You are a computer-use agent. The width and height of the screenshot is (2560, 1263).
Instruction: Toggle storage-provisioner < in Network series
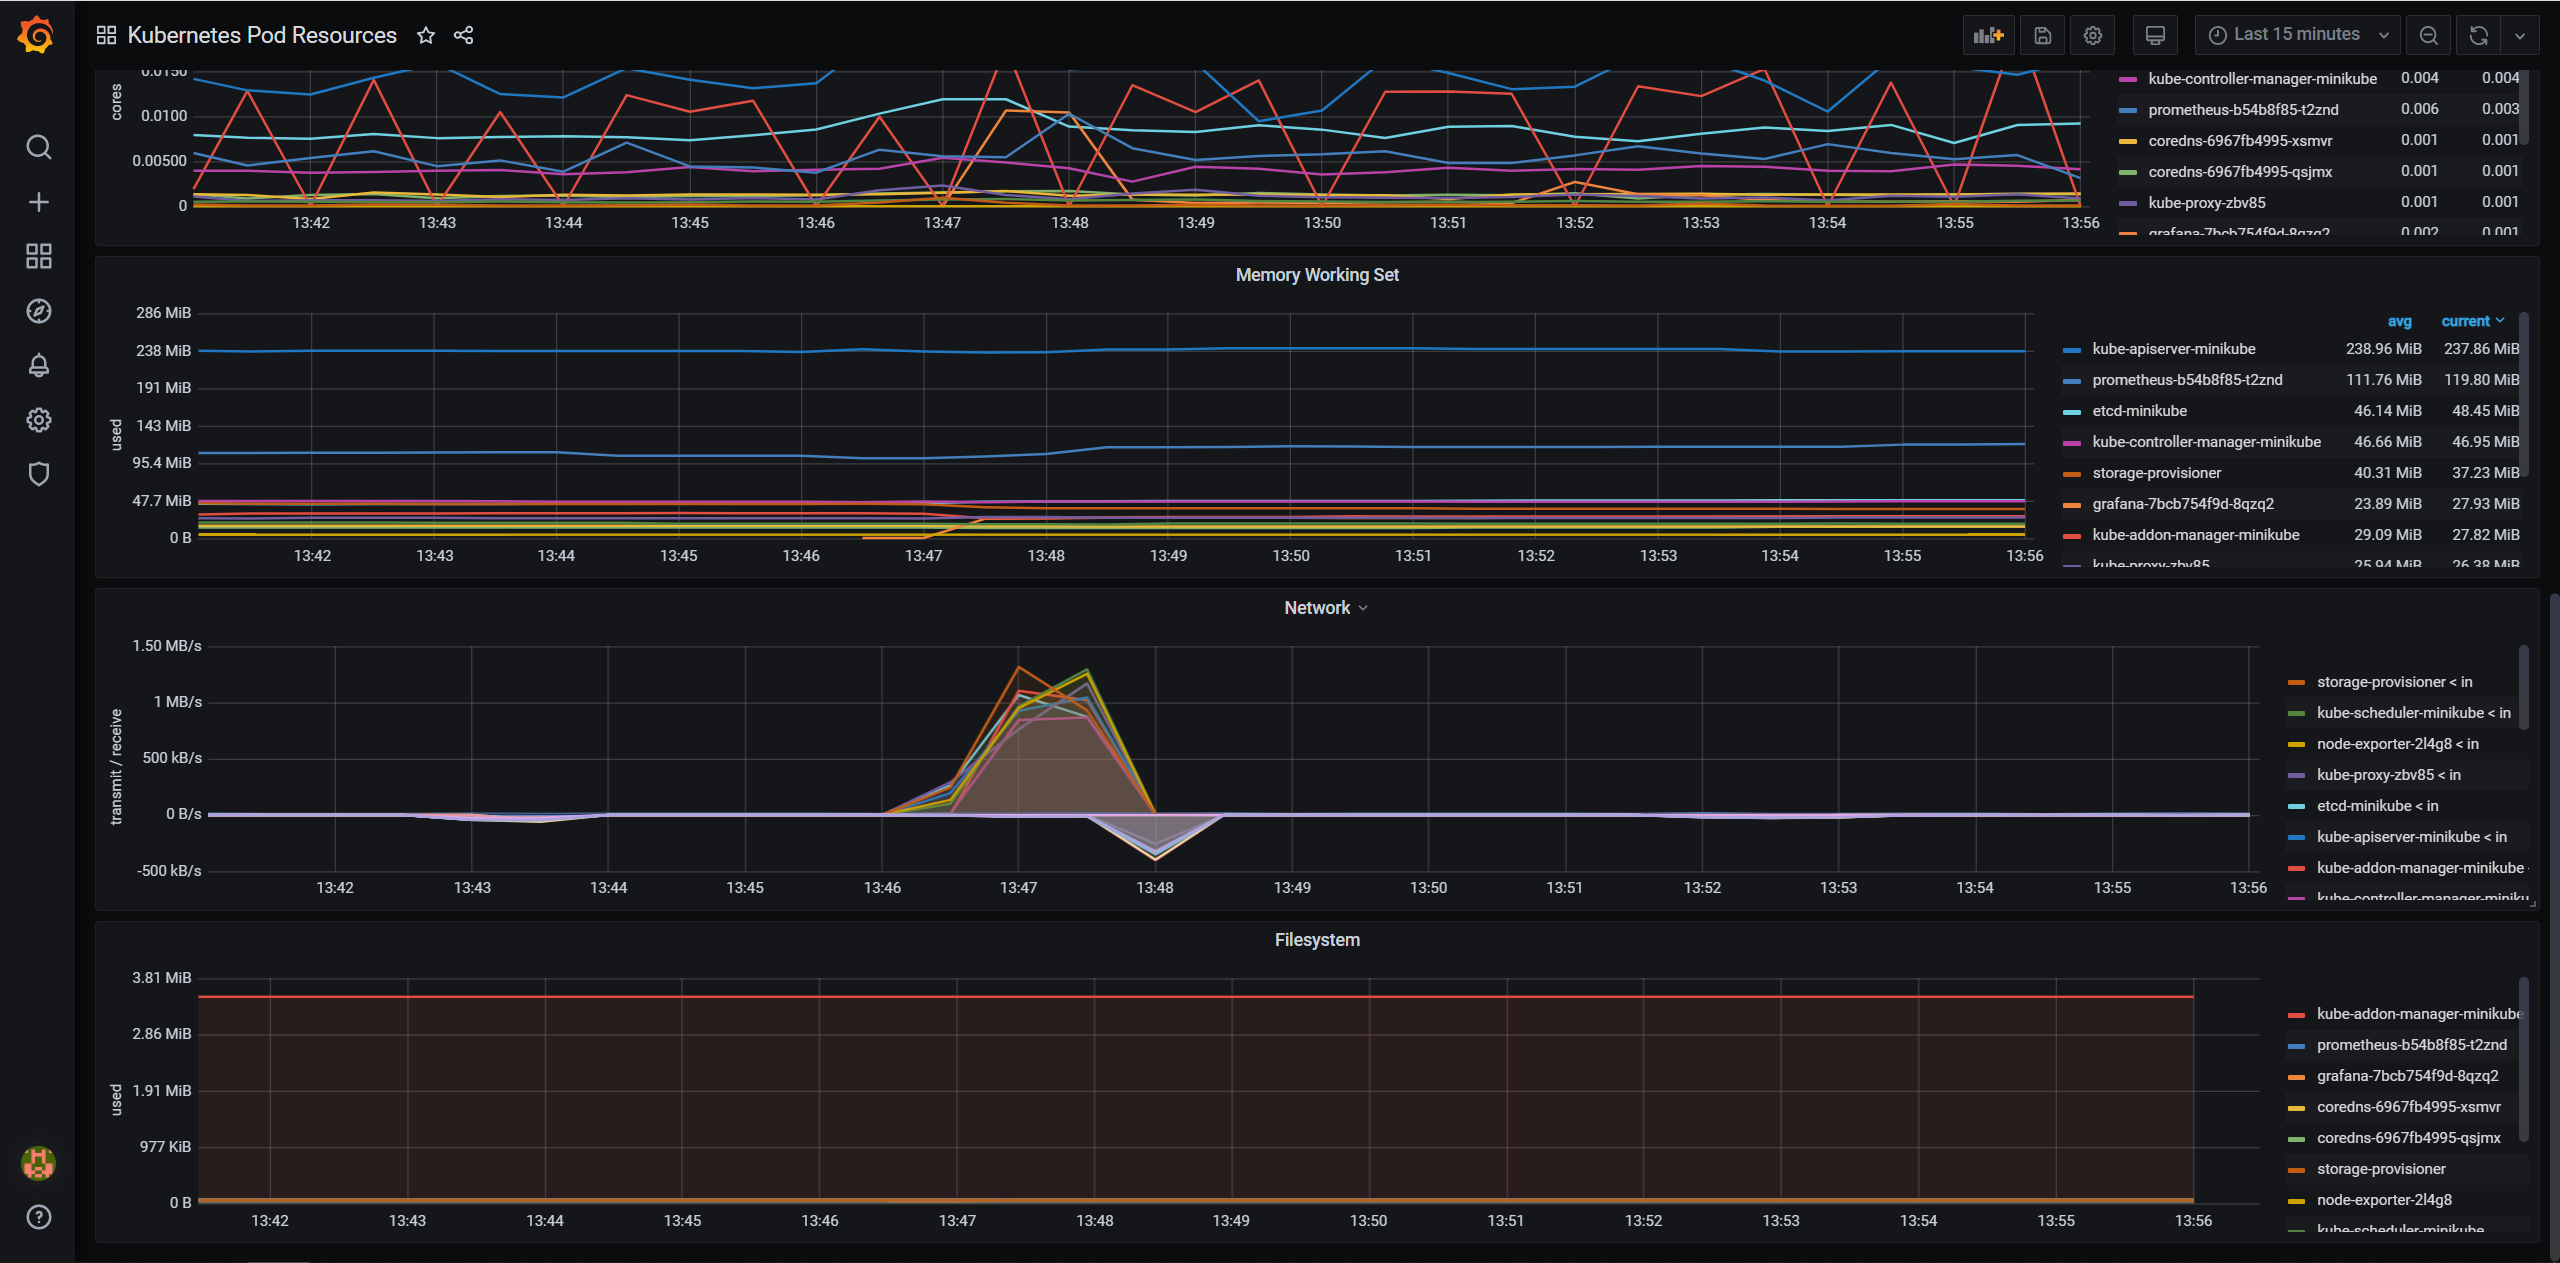2394,682
